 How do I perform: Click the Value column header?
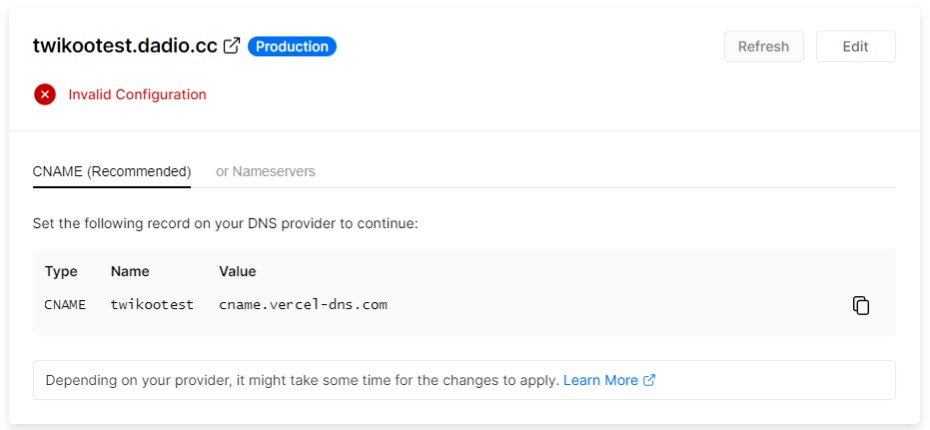237,271
